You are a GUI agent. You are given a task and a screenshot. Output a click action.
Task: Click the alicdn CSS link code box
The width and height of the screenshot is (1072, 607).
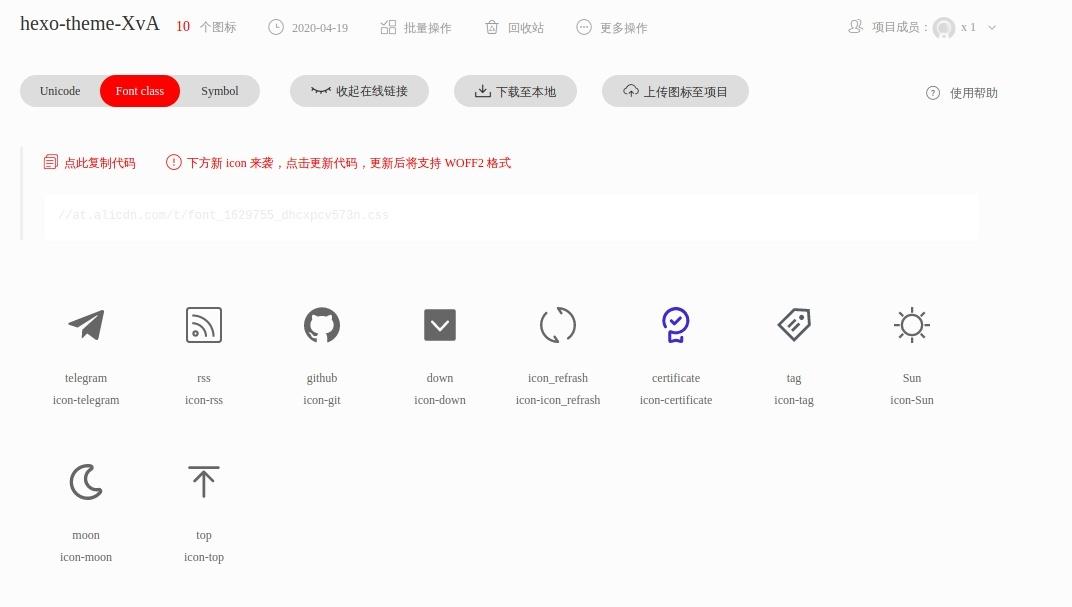[511, 216]
